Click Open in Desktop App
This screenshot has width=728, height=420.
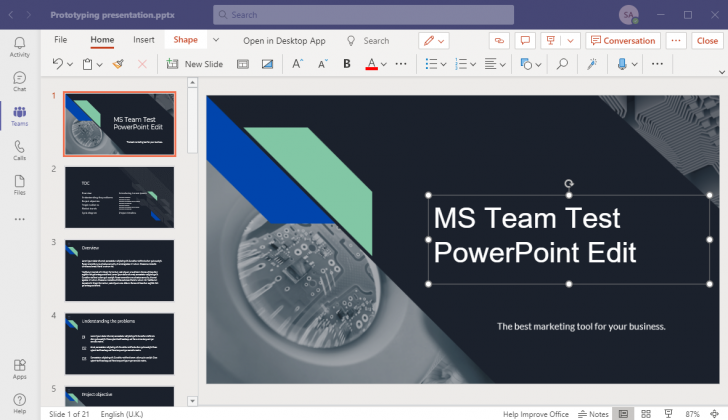pos(284,41)
